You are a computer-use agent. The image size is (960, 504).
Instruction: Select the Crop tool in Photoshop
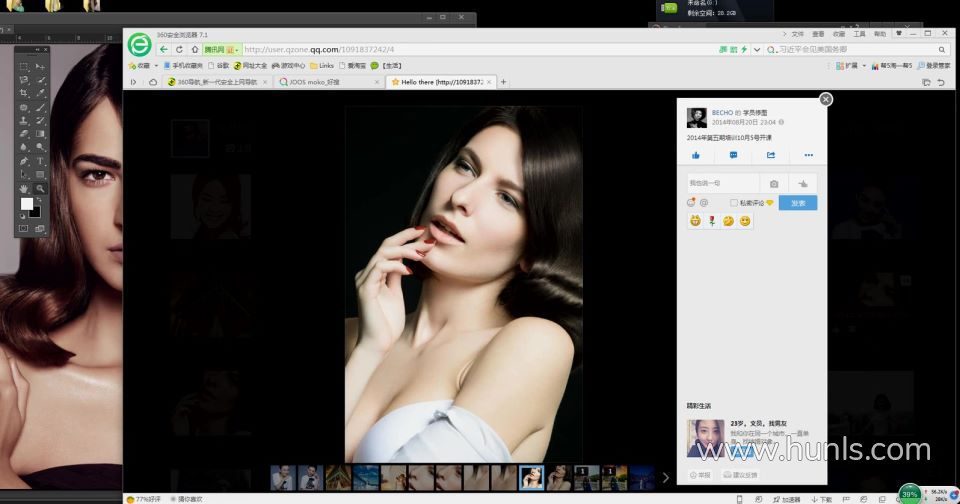pyautogui.click(x=23, y=93)
